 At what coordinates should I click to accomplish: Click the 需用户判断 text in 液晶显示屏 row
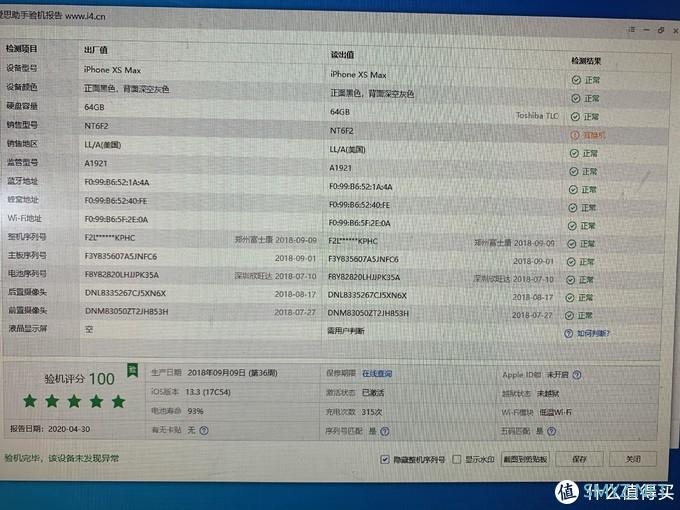pos(346,331)
